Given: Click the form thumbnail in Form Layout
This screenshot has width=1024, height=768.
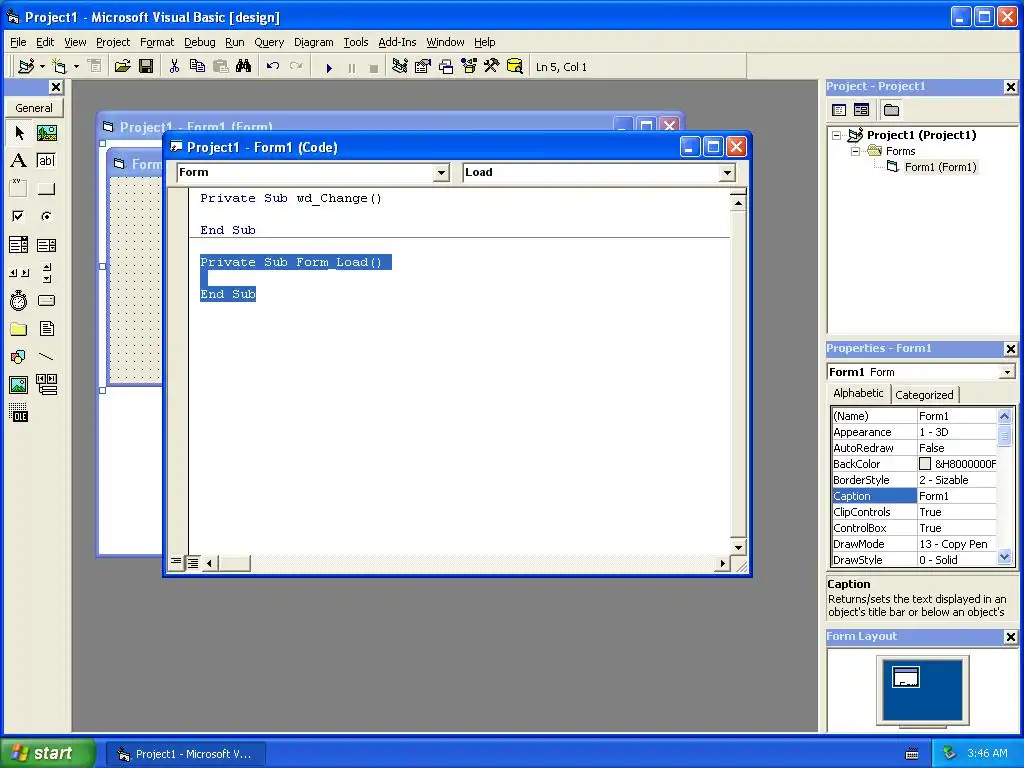Looking at the screenshot, I should coord(906,677).
